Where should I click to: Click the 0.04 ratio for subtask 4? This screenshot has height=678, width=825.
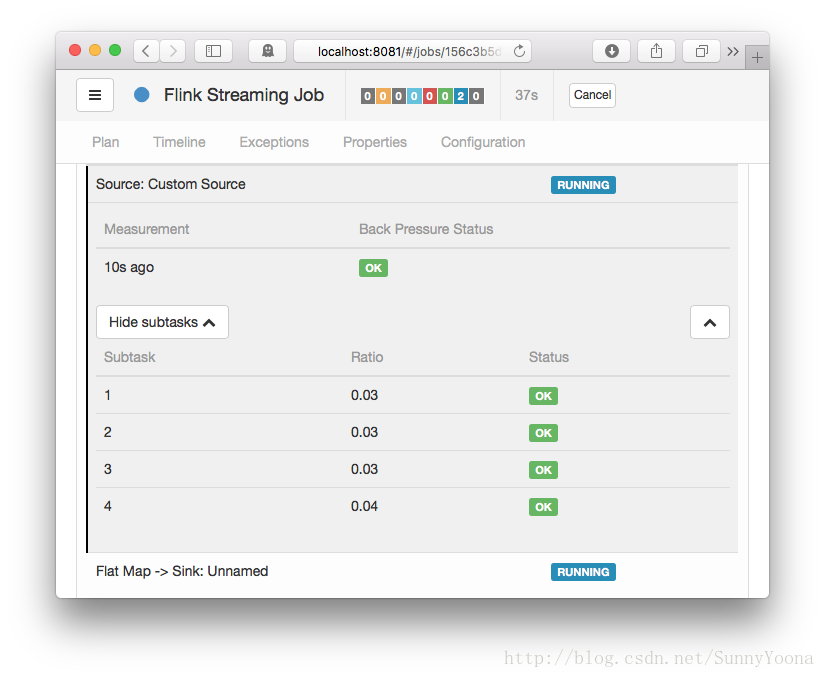pos(364,507)
